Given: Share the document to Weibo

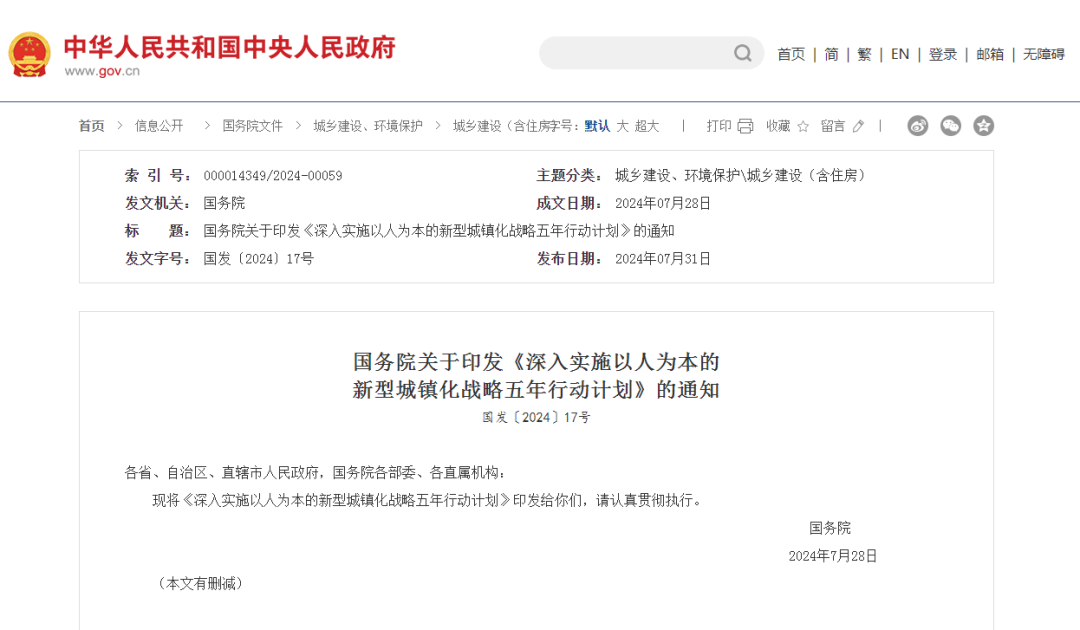Looking at the screenshot, I should (x=918, y=126).
